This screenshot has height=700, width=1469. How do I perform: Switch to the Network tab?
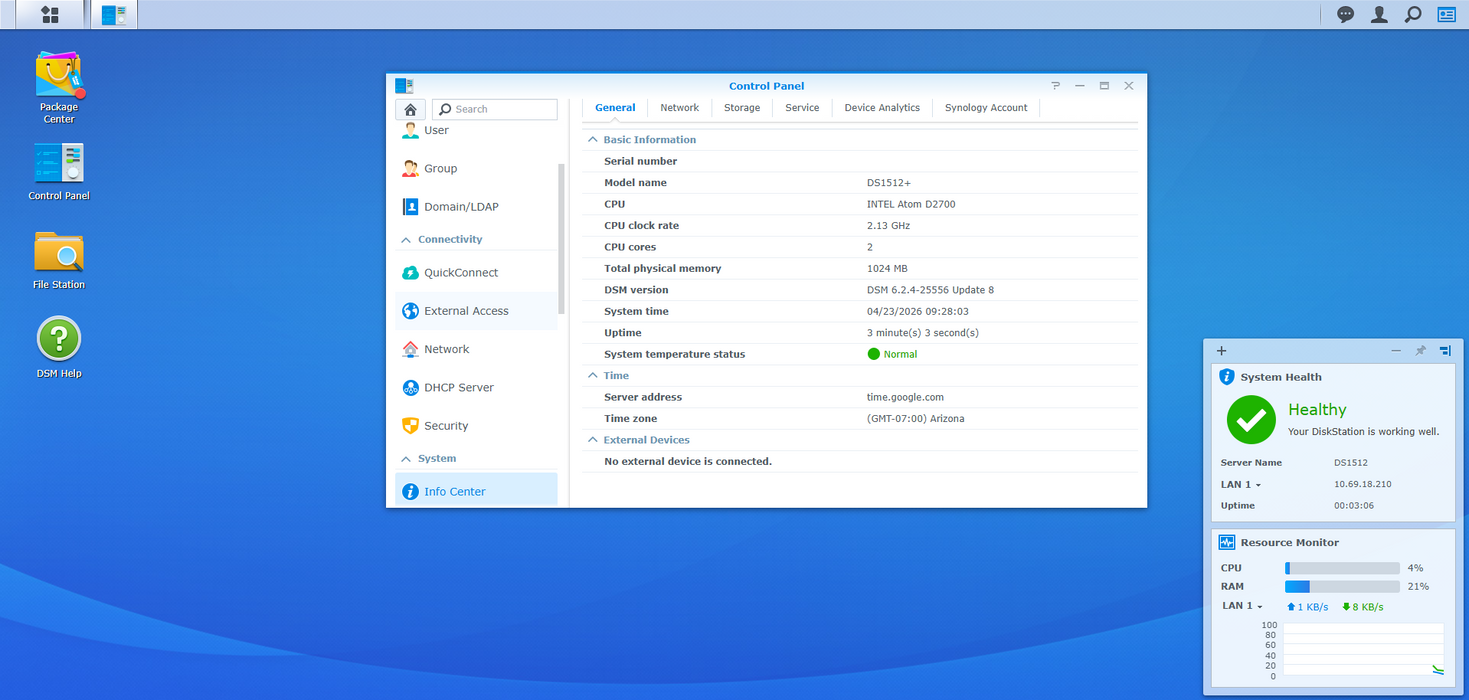680,108
